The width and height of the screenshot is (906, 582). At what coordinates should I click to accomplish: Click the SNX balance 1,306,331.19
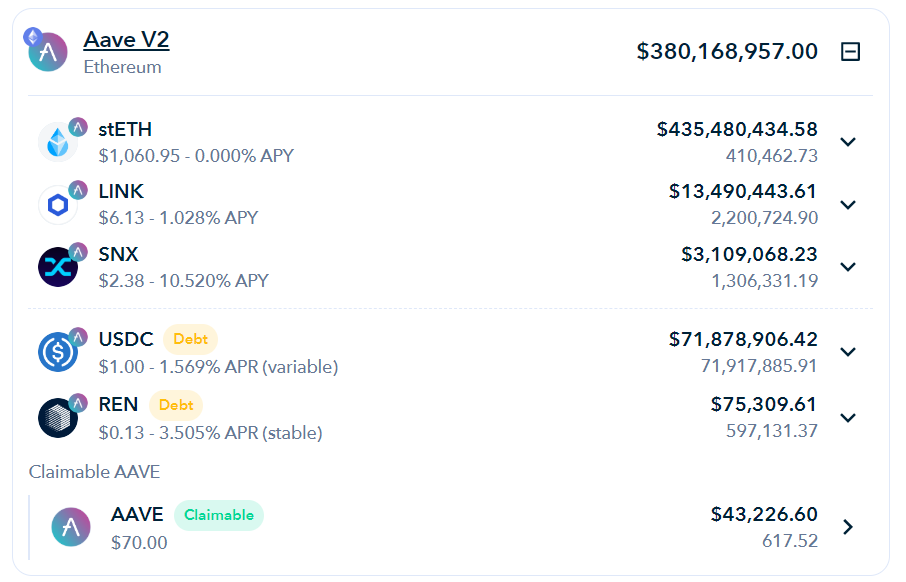point(764,281)
